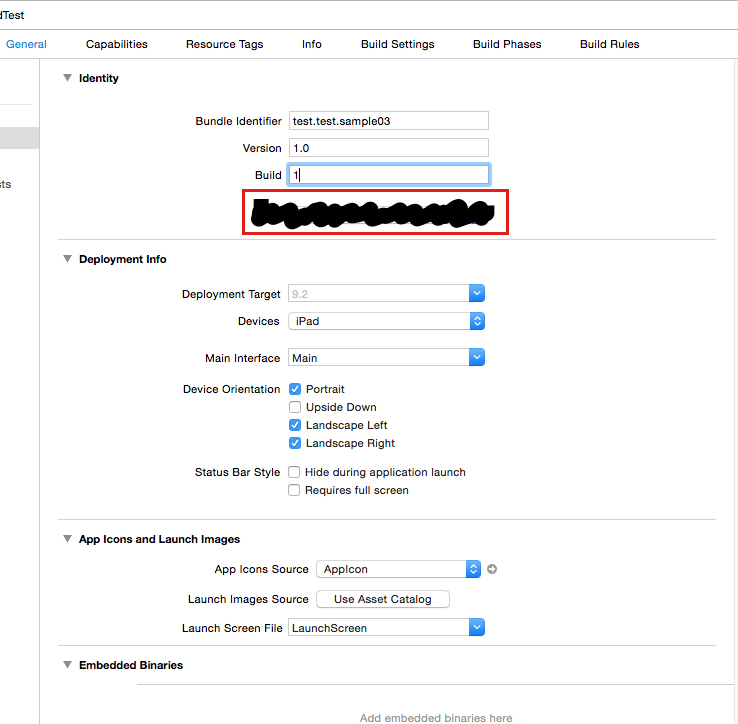Click the Bundle Identifier text field
This screenshot has height=724, width=738.
[388, 121]
